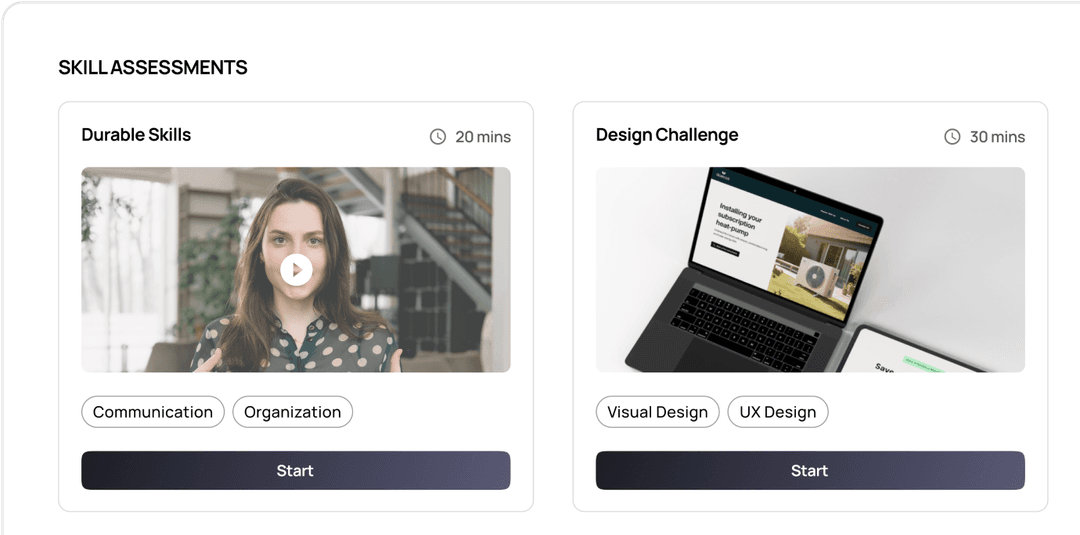Image resolution: width=1080 pixels, height=535 pixels.
Task: Select the UX Design tag
Action: click(778, 412)
